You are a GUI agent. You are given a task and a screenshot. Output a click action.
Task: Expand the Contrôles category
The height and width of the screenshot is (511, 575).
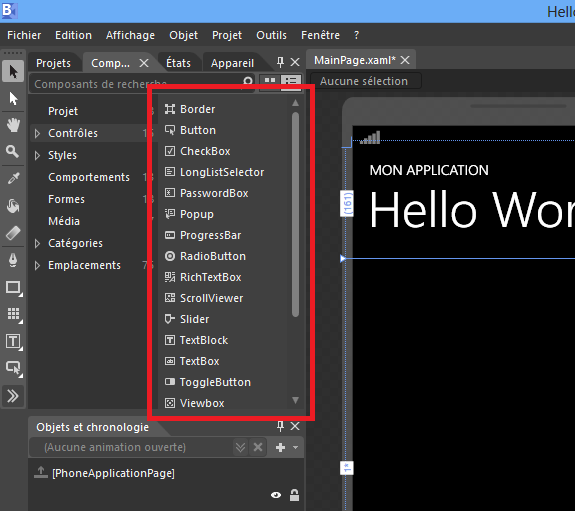pyautogui.click(x=37, y=133)
